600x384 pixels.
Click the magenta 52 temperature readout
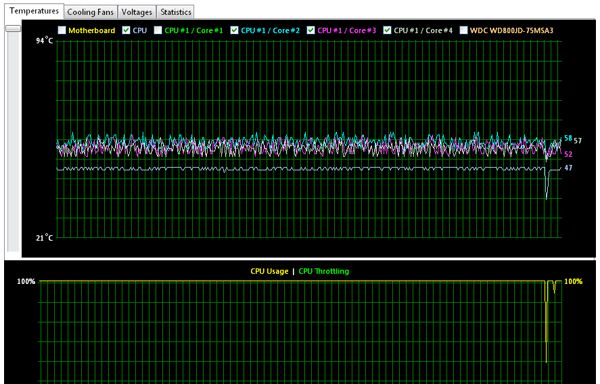coord(568,154)
